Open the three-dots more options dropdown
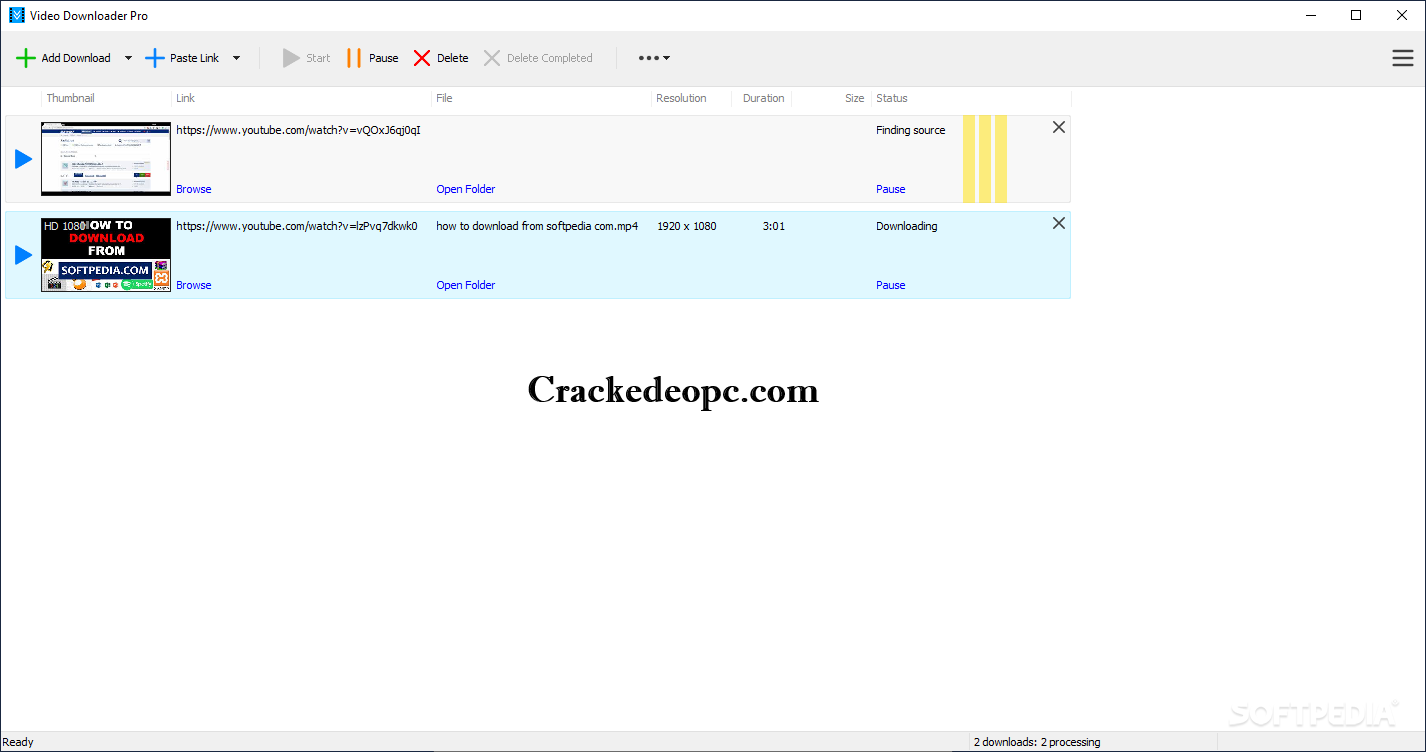 pos(654,58)
